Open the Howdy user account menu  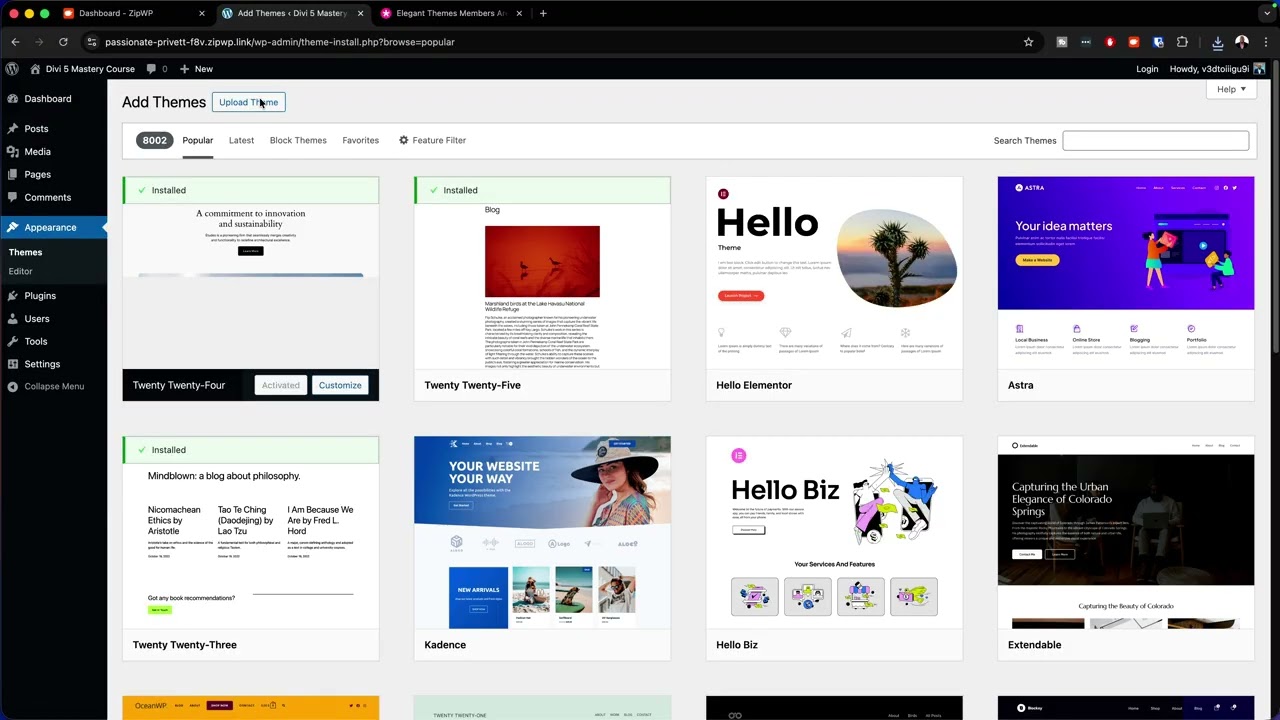click(1217, 69)
